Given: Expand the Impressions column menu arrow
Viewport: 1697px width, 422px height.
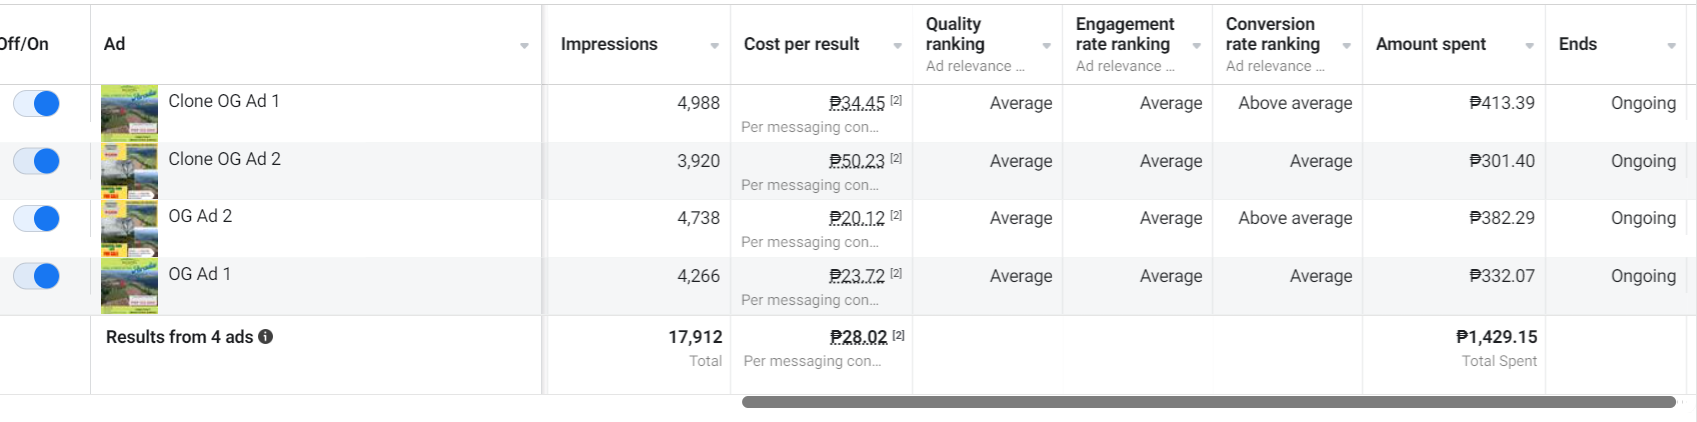Looking at the screenshot, I should pos(714,46).
